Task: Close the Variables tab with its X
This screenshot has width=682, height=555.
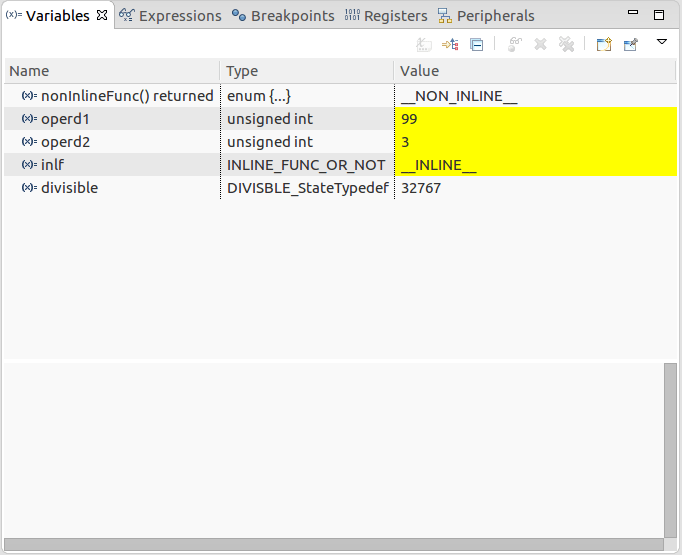Action: point(102,16)
